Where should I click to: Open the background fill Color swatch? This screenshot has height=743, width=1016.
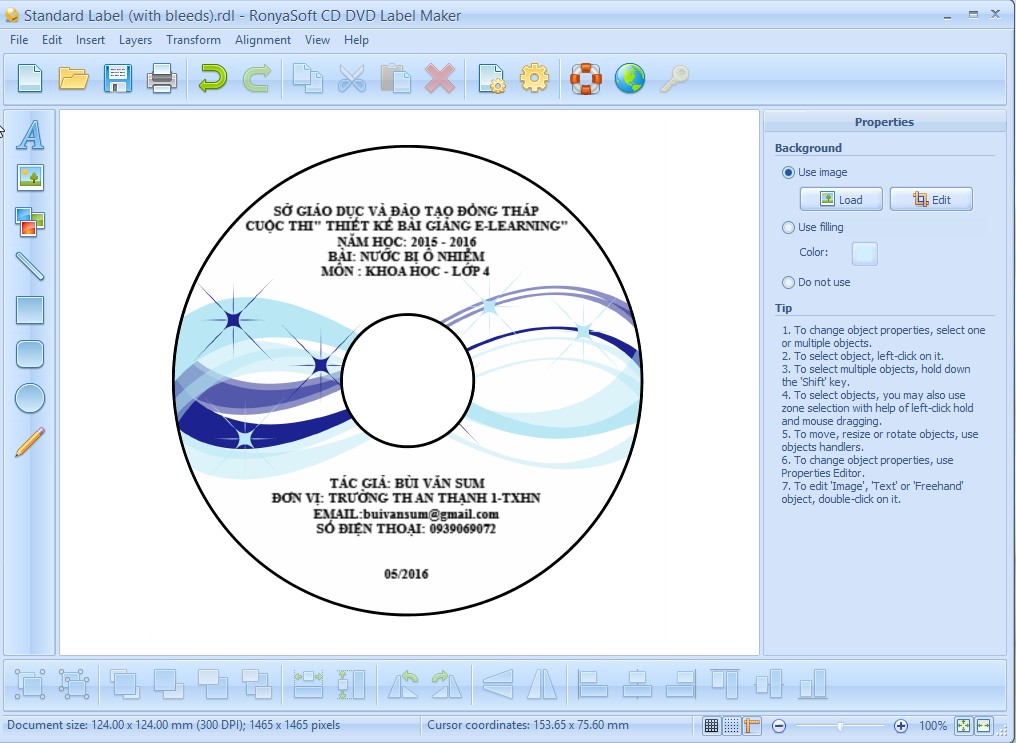click(864, 253)
